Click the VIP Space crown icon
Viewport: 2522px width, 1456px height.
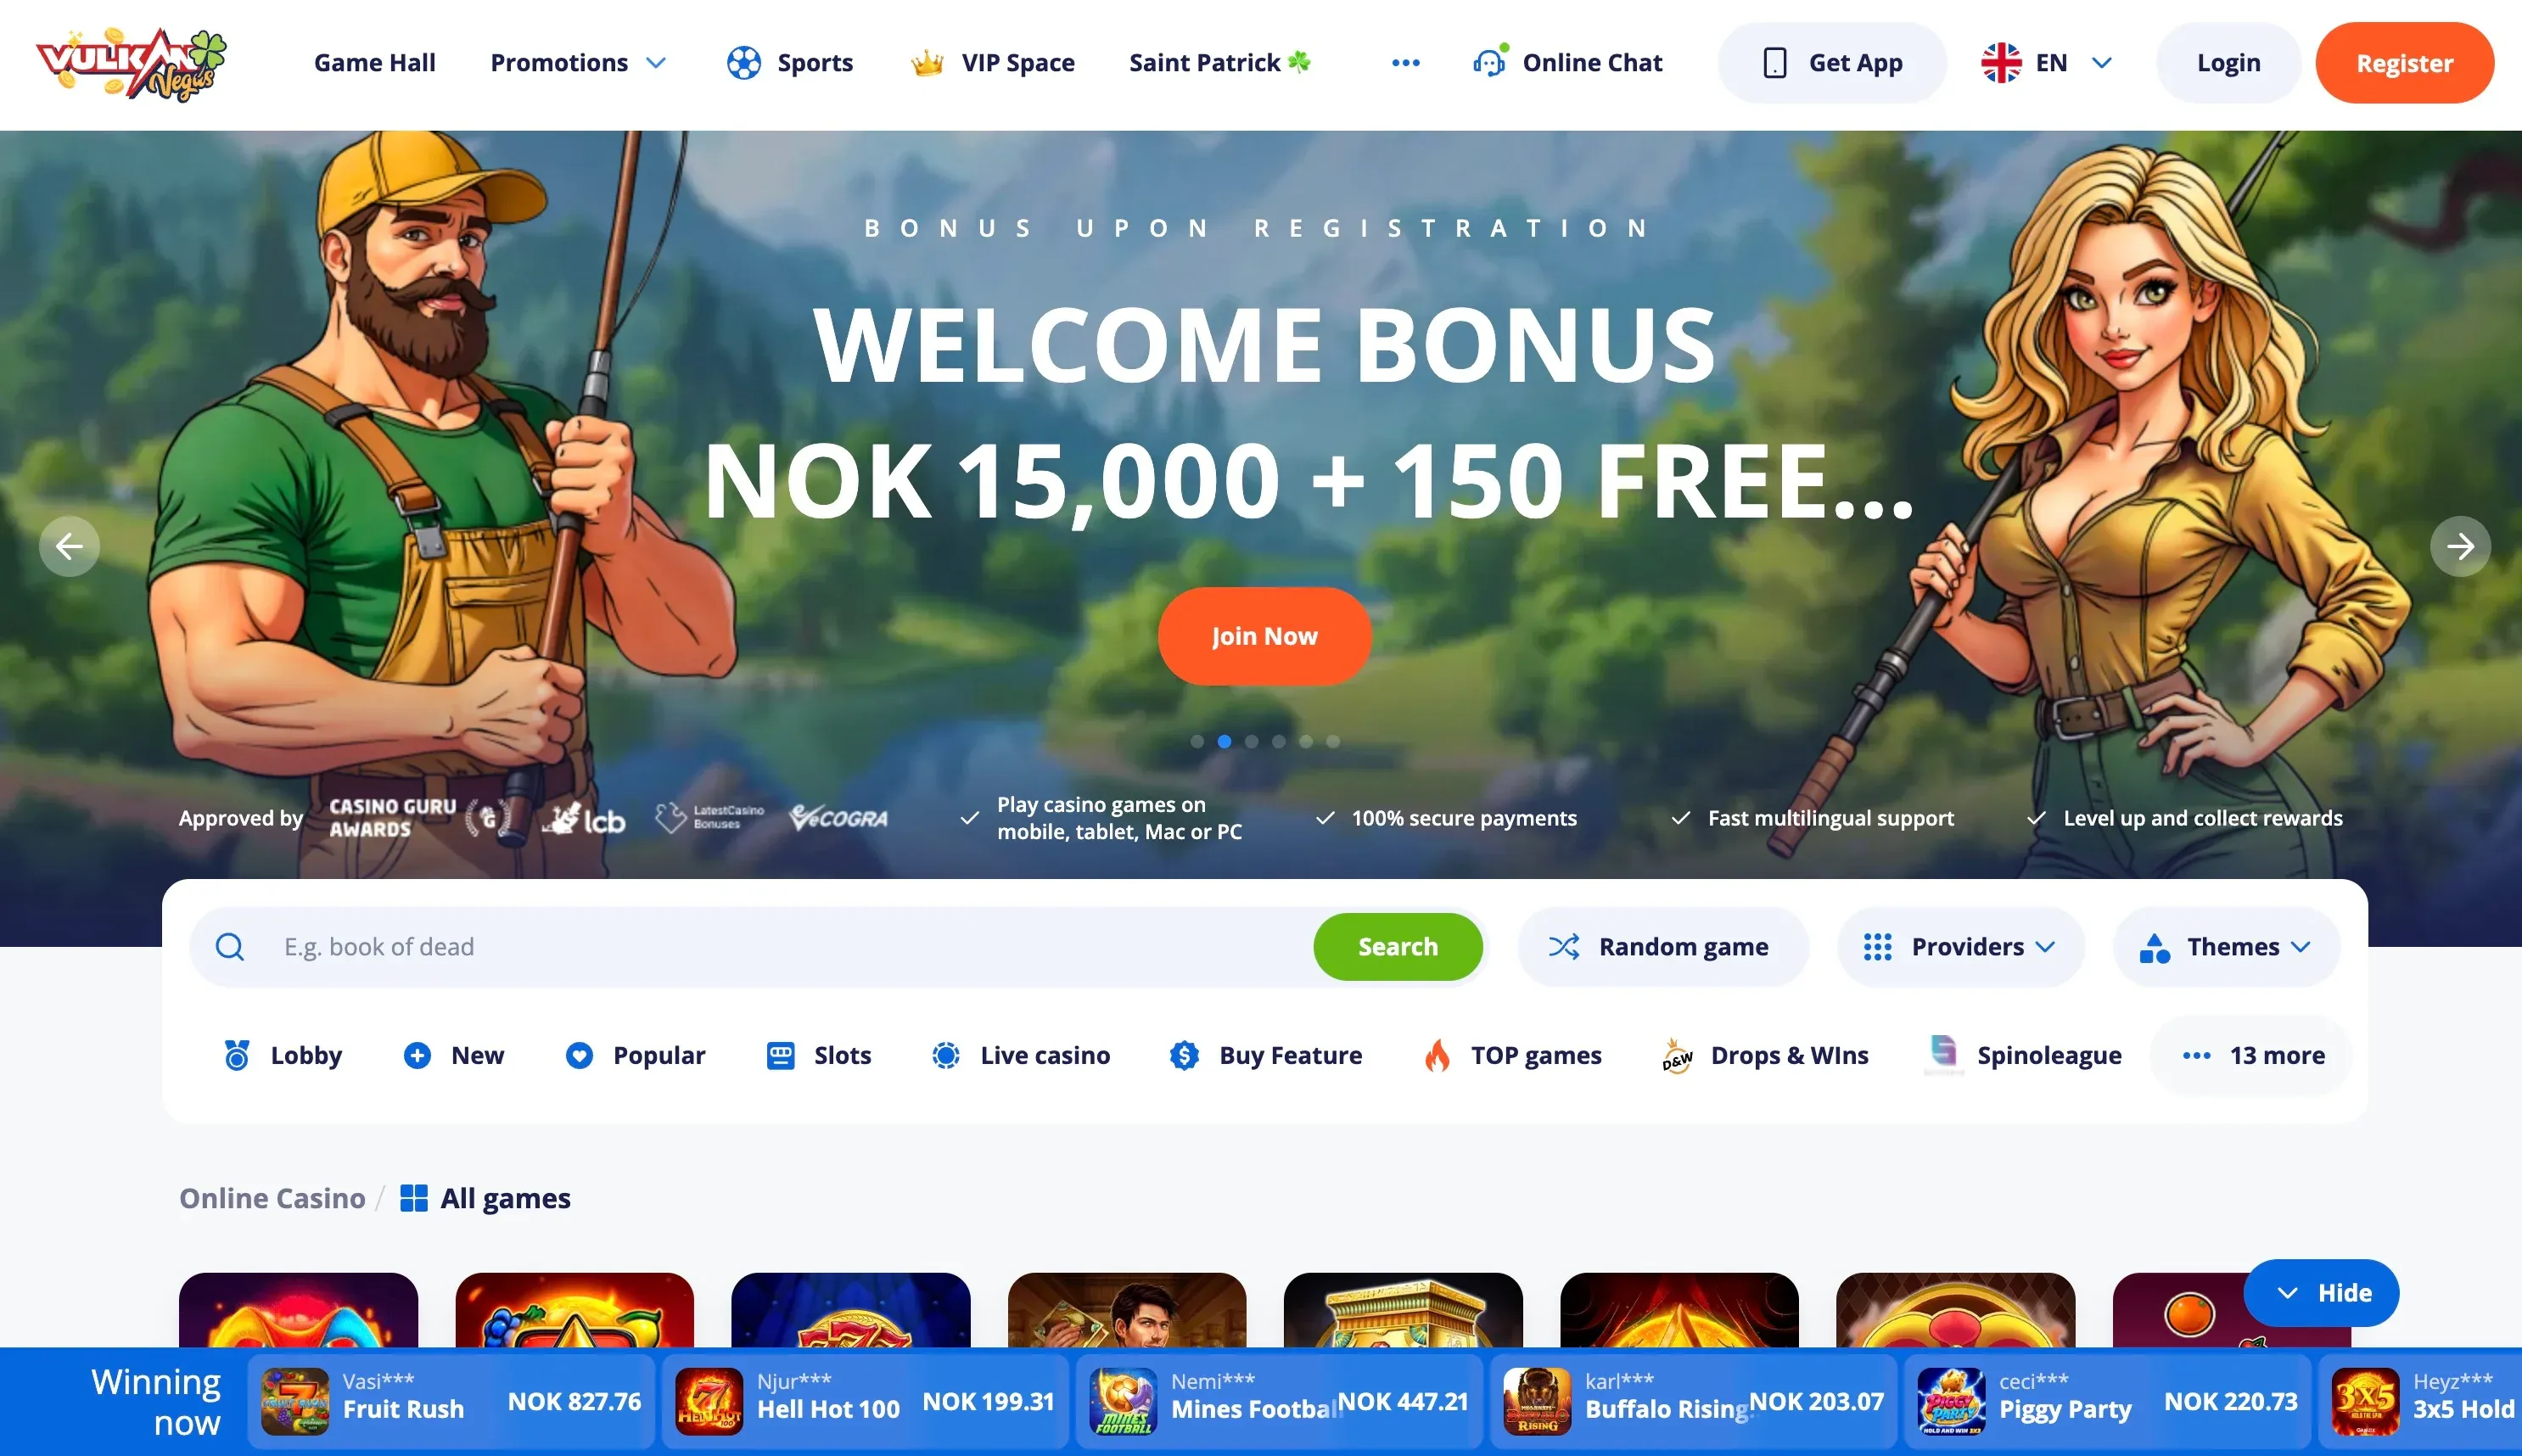click(x=927, y=63)
